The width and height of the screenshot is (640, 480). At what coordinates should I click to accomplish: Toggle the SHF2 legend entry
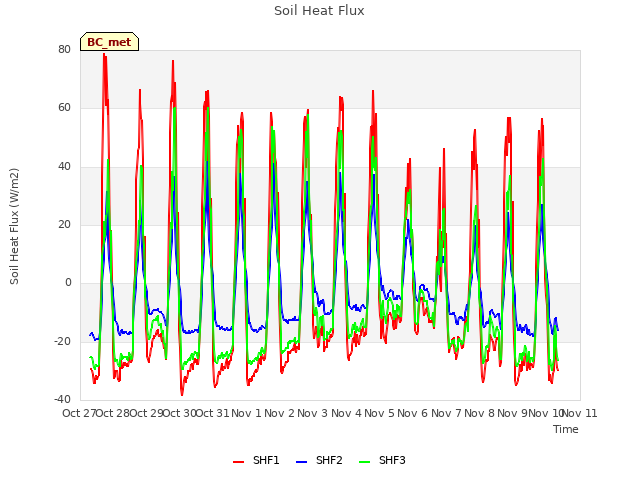(x=319, y=460)
